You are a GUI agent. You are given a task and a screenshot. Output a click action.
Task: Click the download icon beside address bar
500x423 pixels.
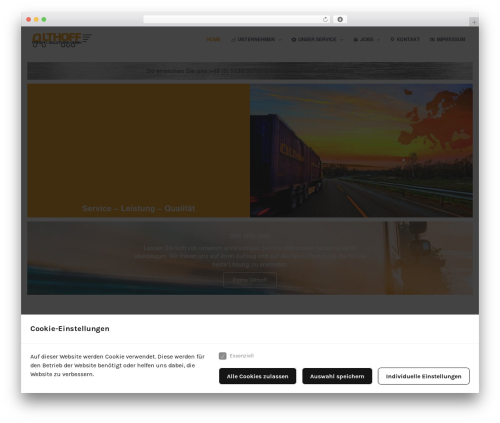340,20
